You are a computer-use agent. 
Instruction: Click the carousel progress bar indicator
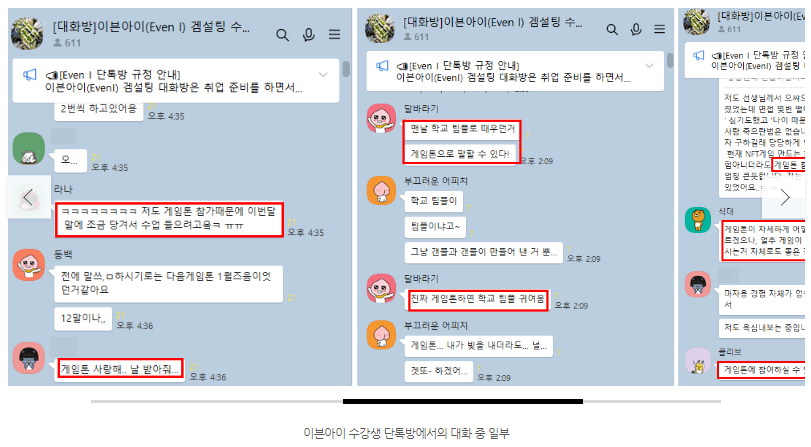pyautogui.click(x=463, y=401)
